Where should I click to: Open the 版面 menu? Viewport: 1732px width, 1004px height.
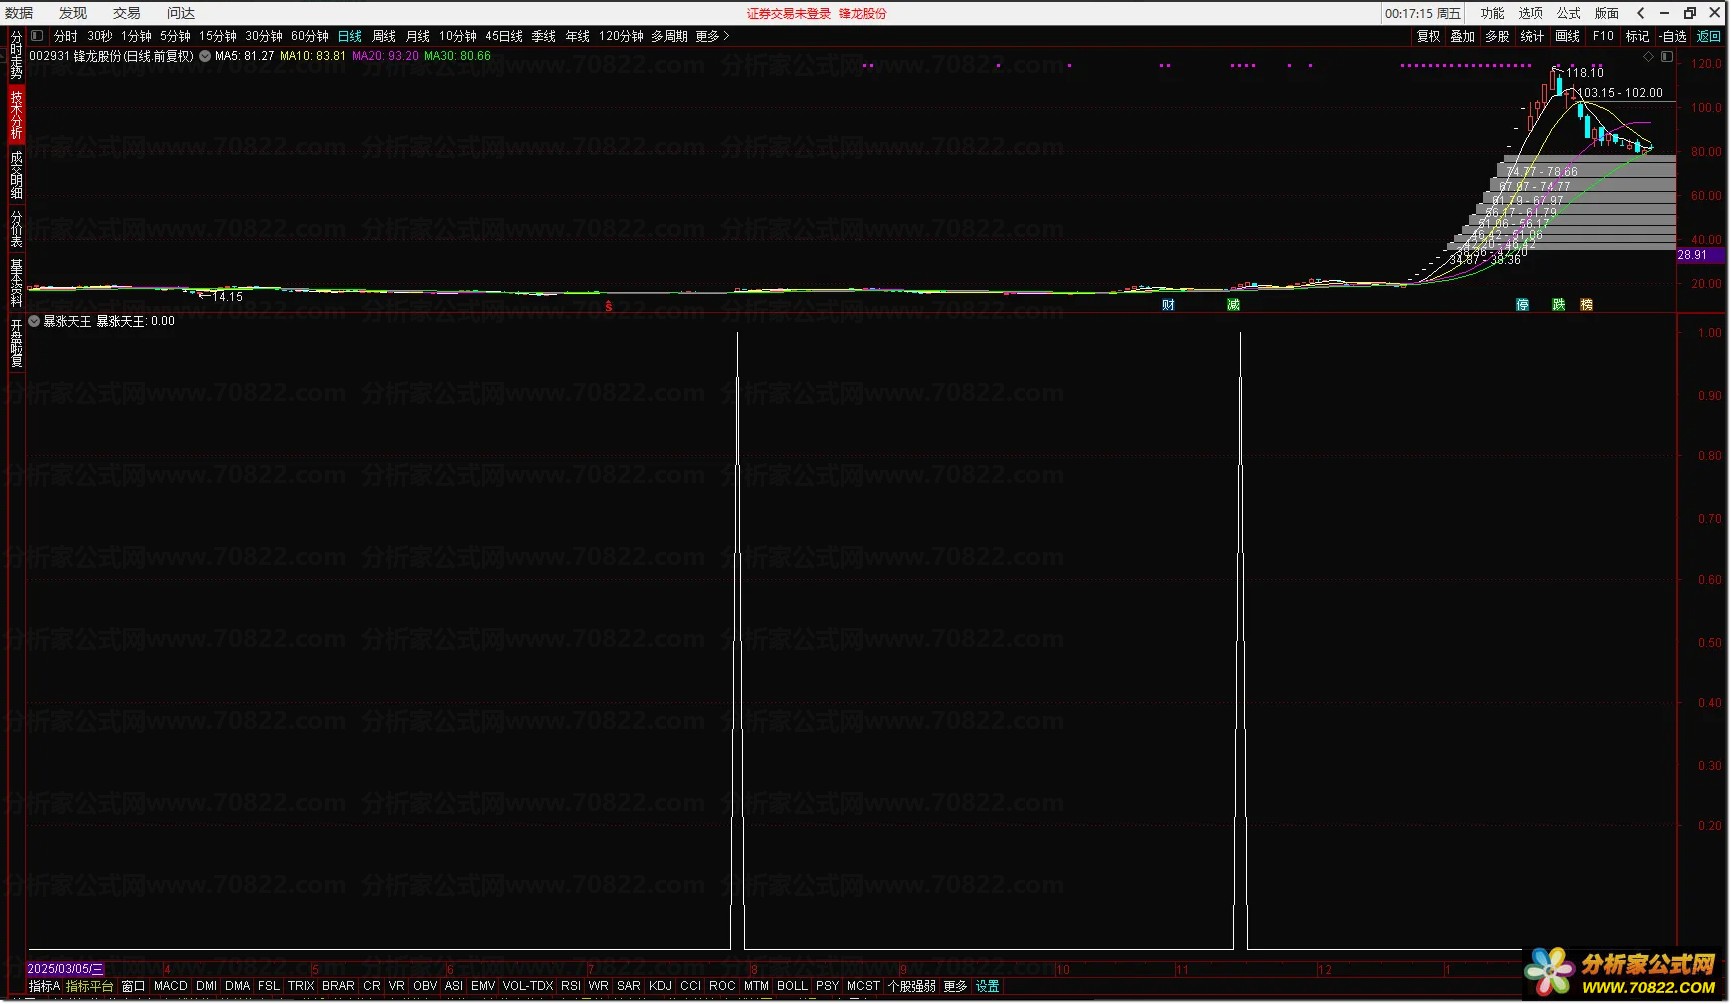[x=1606, y=13]
